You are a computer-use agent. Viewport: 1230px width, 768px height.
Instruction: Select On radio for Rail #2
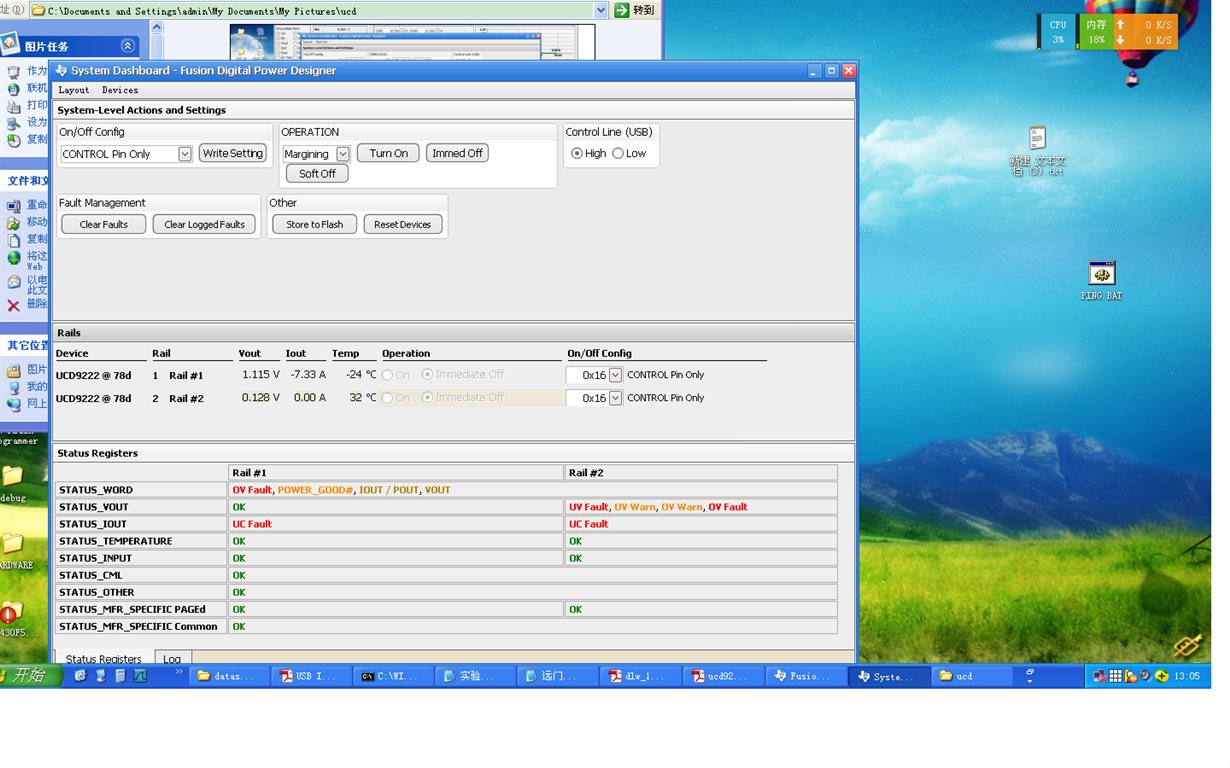point(387,398)
